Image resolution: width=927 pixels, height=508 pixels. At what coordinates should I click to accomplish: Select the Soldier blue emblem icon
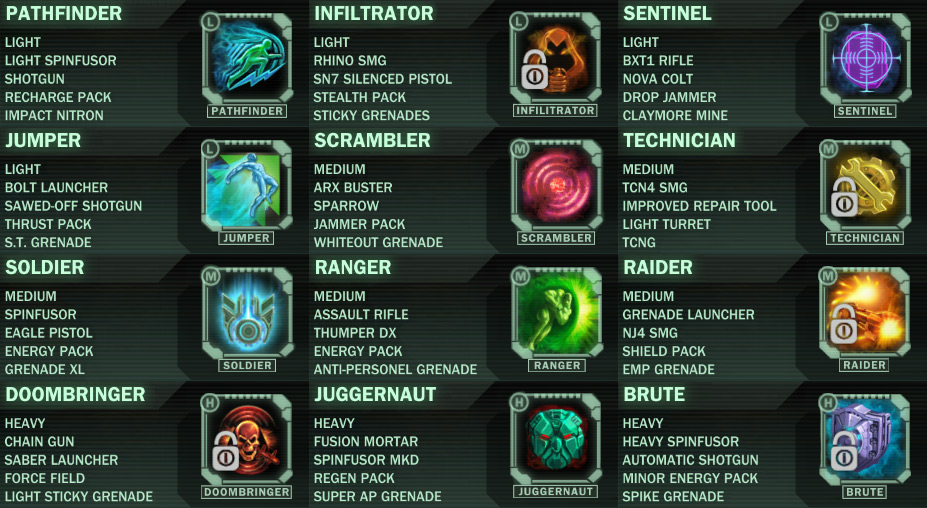click(x=247, y=312)
